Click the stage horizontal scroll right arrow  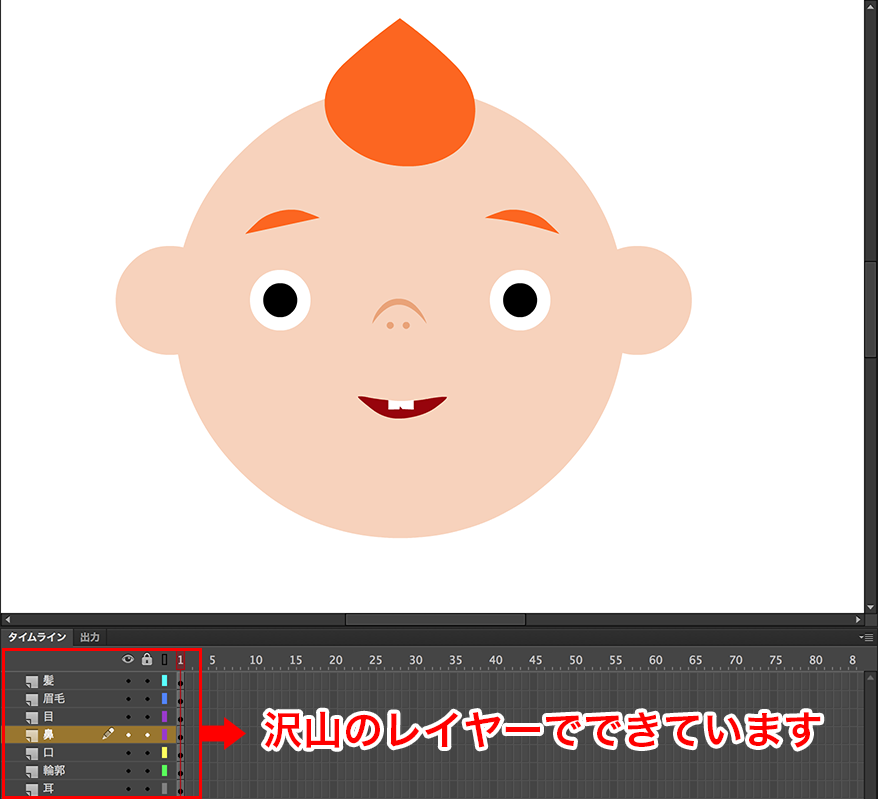858,620
